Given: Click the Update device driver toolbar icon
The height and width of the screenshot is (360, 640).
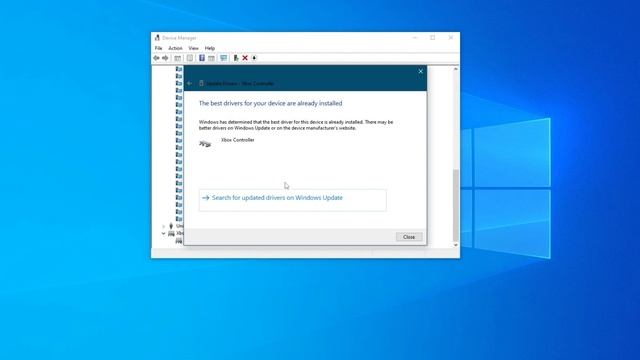Looking at the screenshot, I should pyautogui.click(x=236, y=58).
